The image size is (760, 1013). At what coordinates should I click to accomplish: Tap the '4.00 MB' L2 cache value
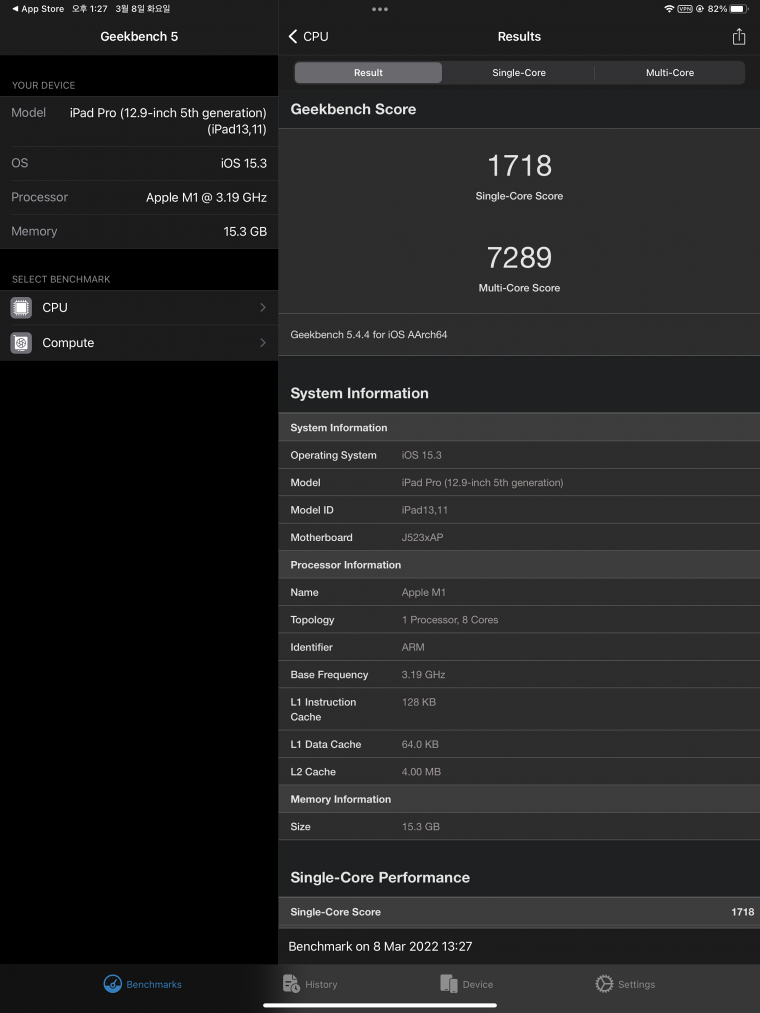click(421, 771)
